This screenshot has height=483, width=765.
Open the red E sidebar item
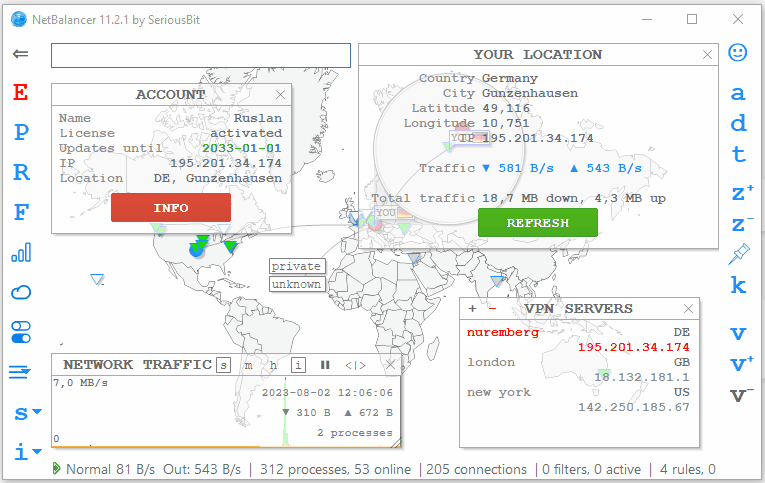pos(20,92)
